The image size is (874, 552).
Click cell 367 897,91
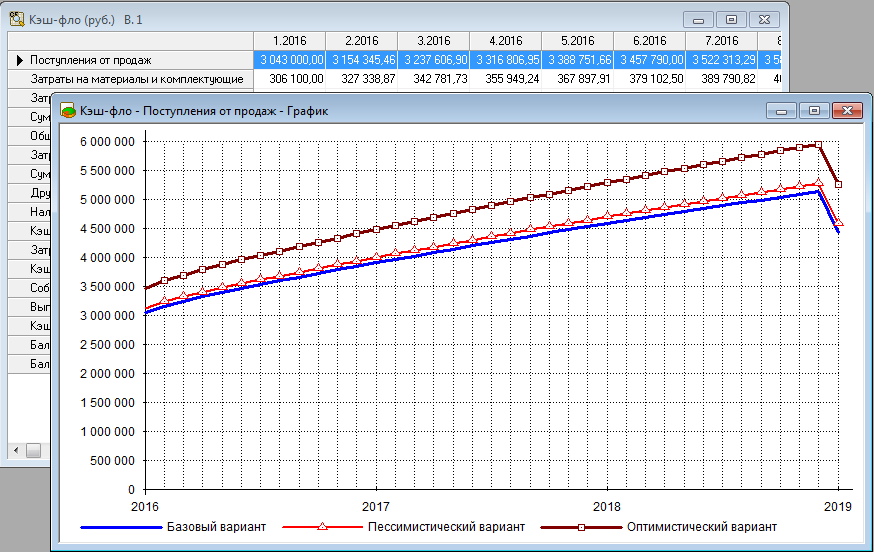577,79
